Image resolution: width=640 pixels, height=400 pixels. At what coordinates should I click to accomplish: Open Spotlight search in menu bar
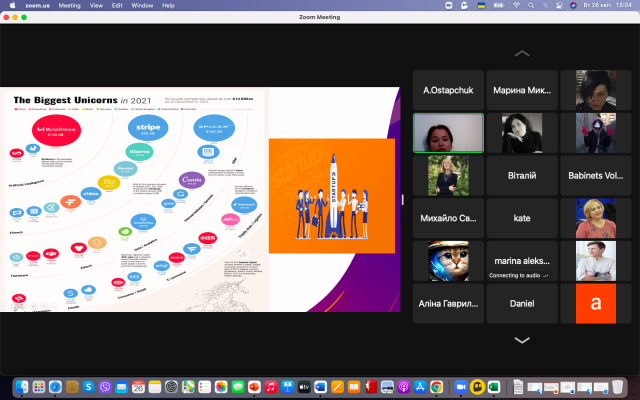pos(531,5)
